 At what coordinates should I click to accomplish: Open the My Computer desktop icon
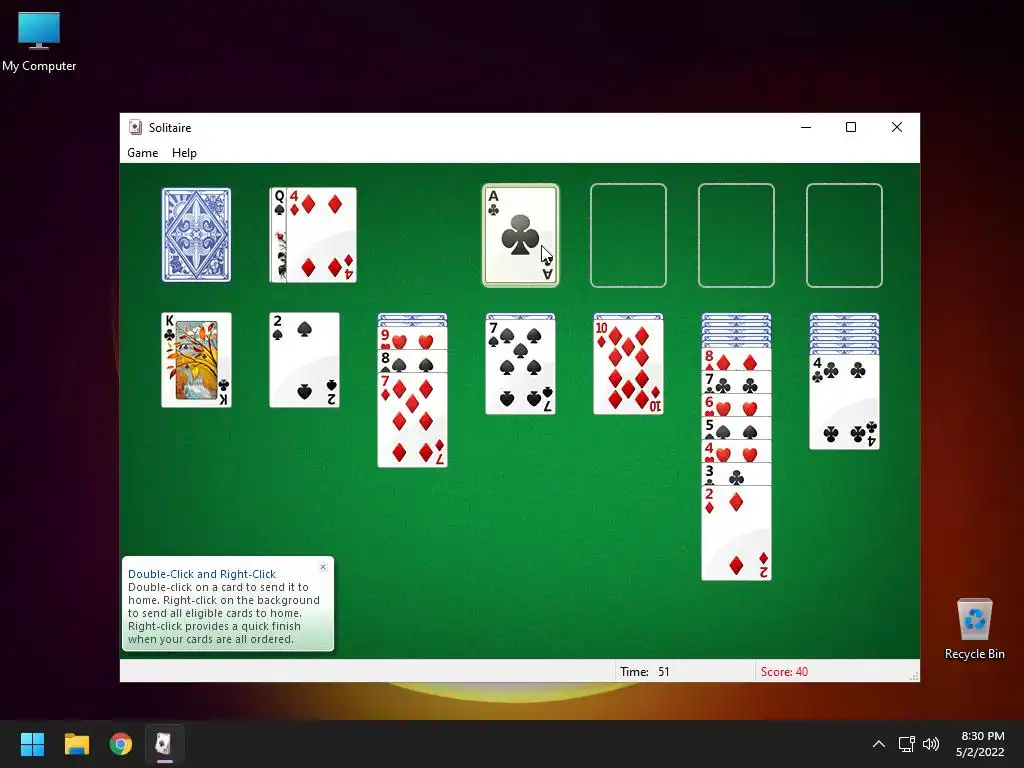[39, 41]
